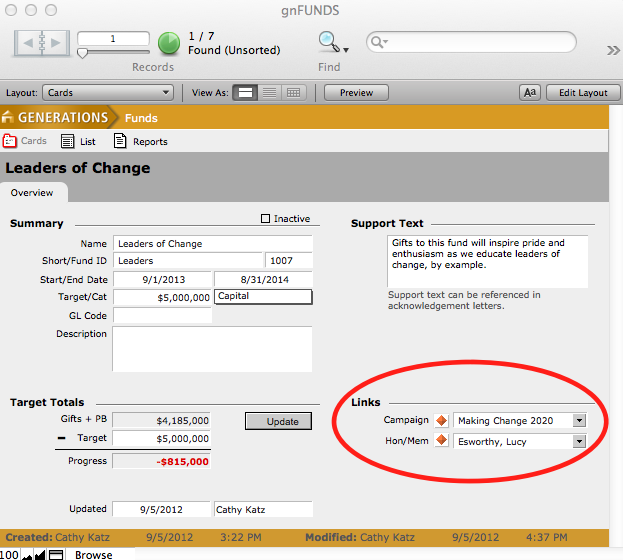Open the Reports icon
Screen dimensions: 623x560
click(120, 142)
